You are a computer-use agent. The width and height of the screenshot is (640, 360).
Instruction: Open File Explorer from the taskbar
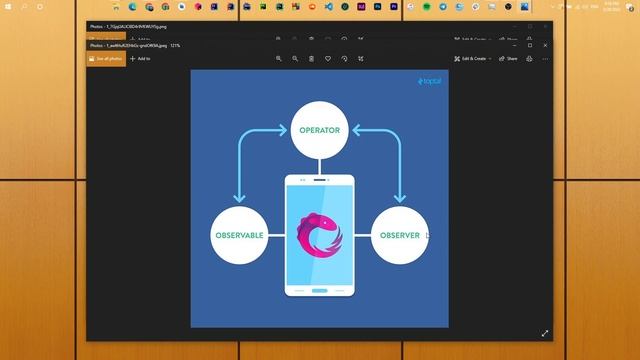pos(116,7)
